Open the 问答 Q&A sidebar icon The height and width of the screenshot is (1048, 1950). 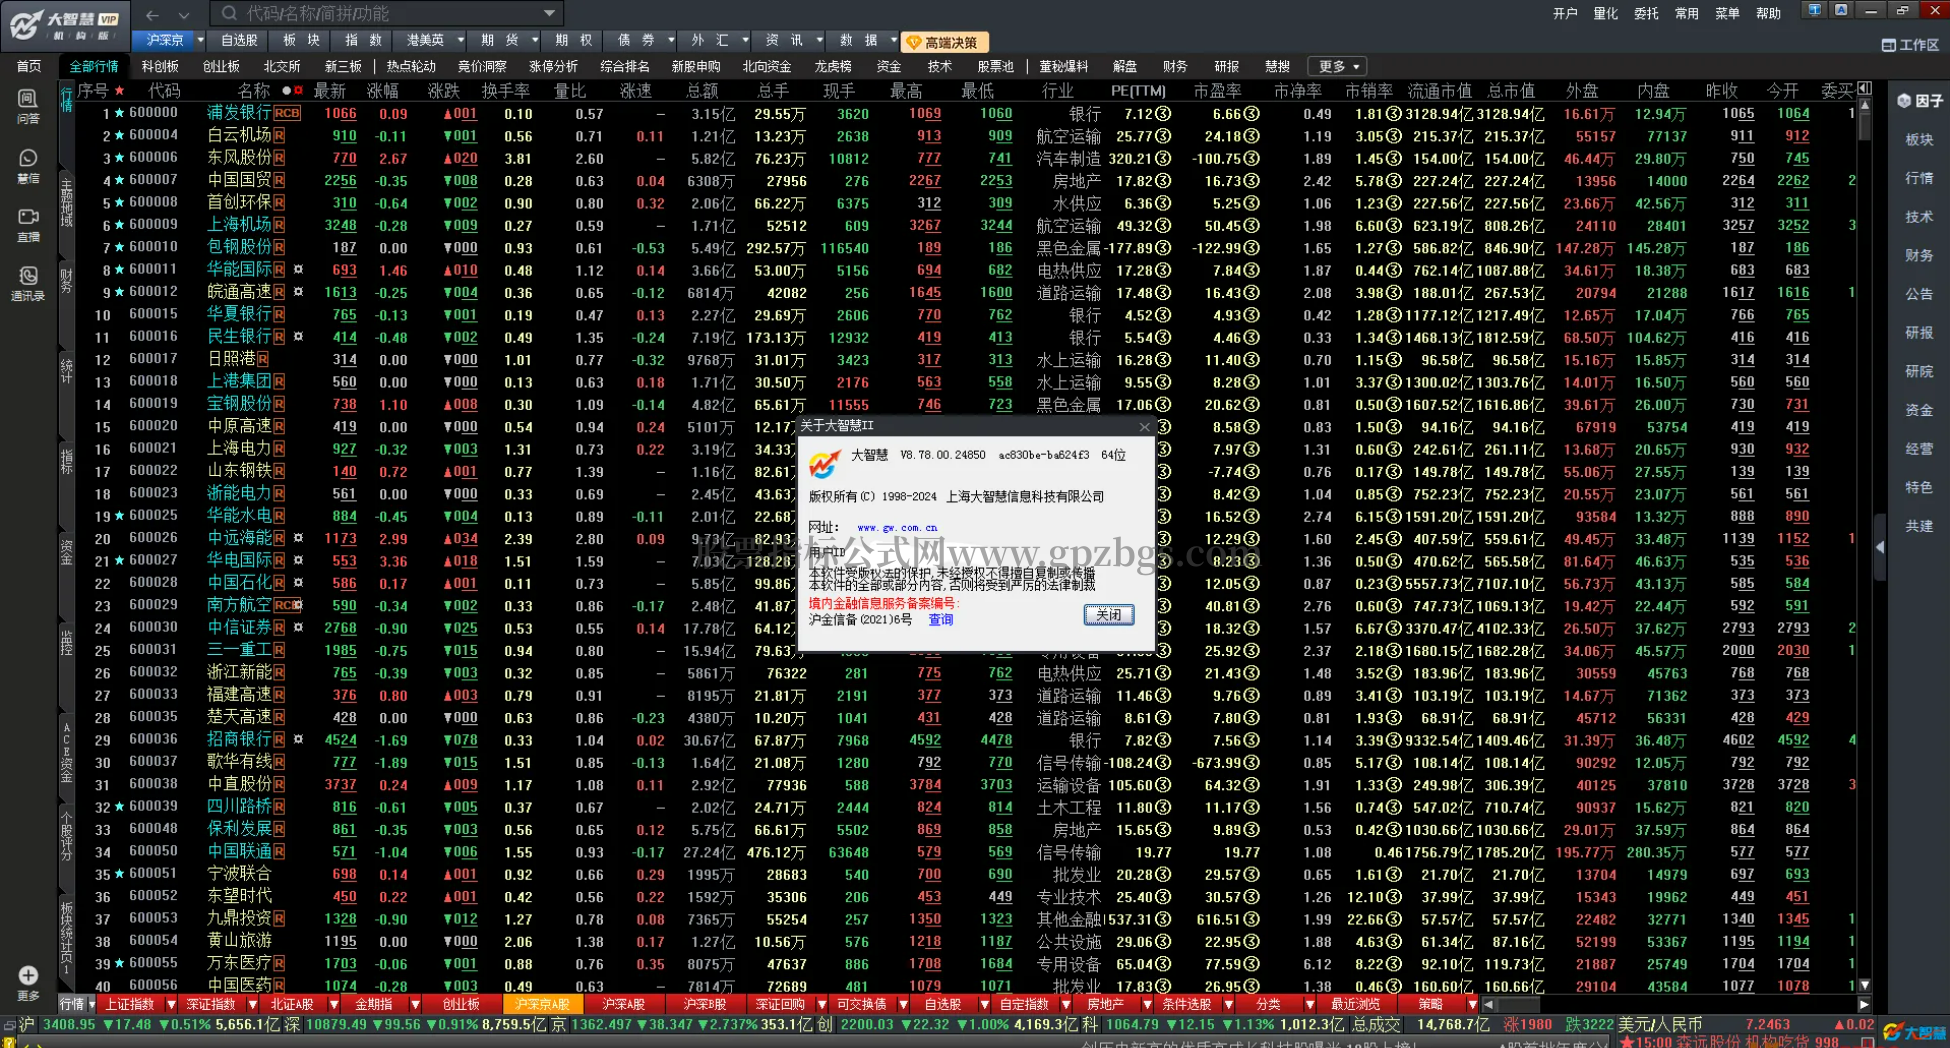tap(28, 105)
